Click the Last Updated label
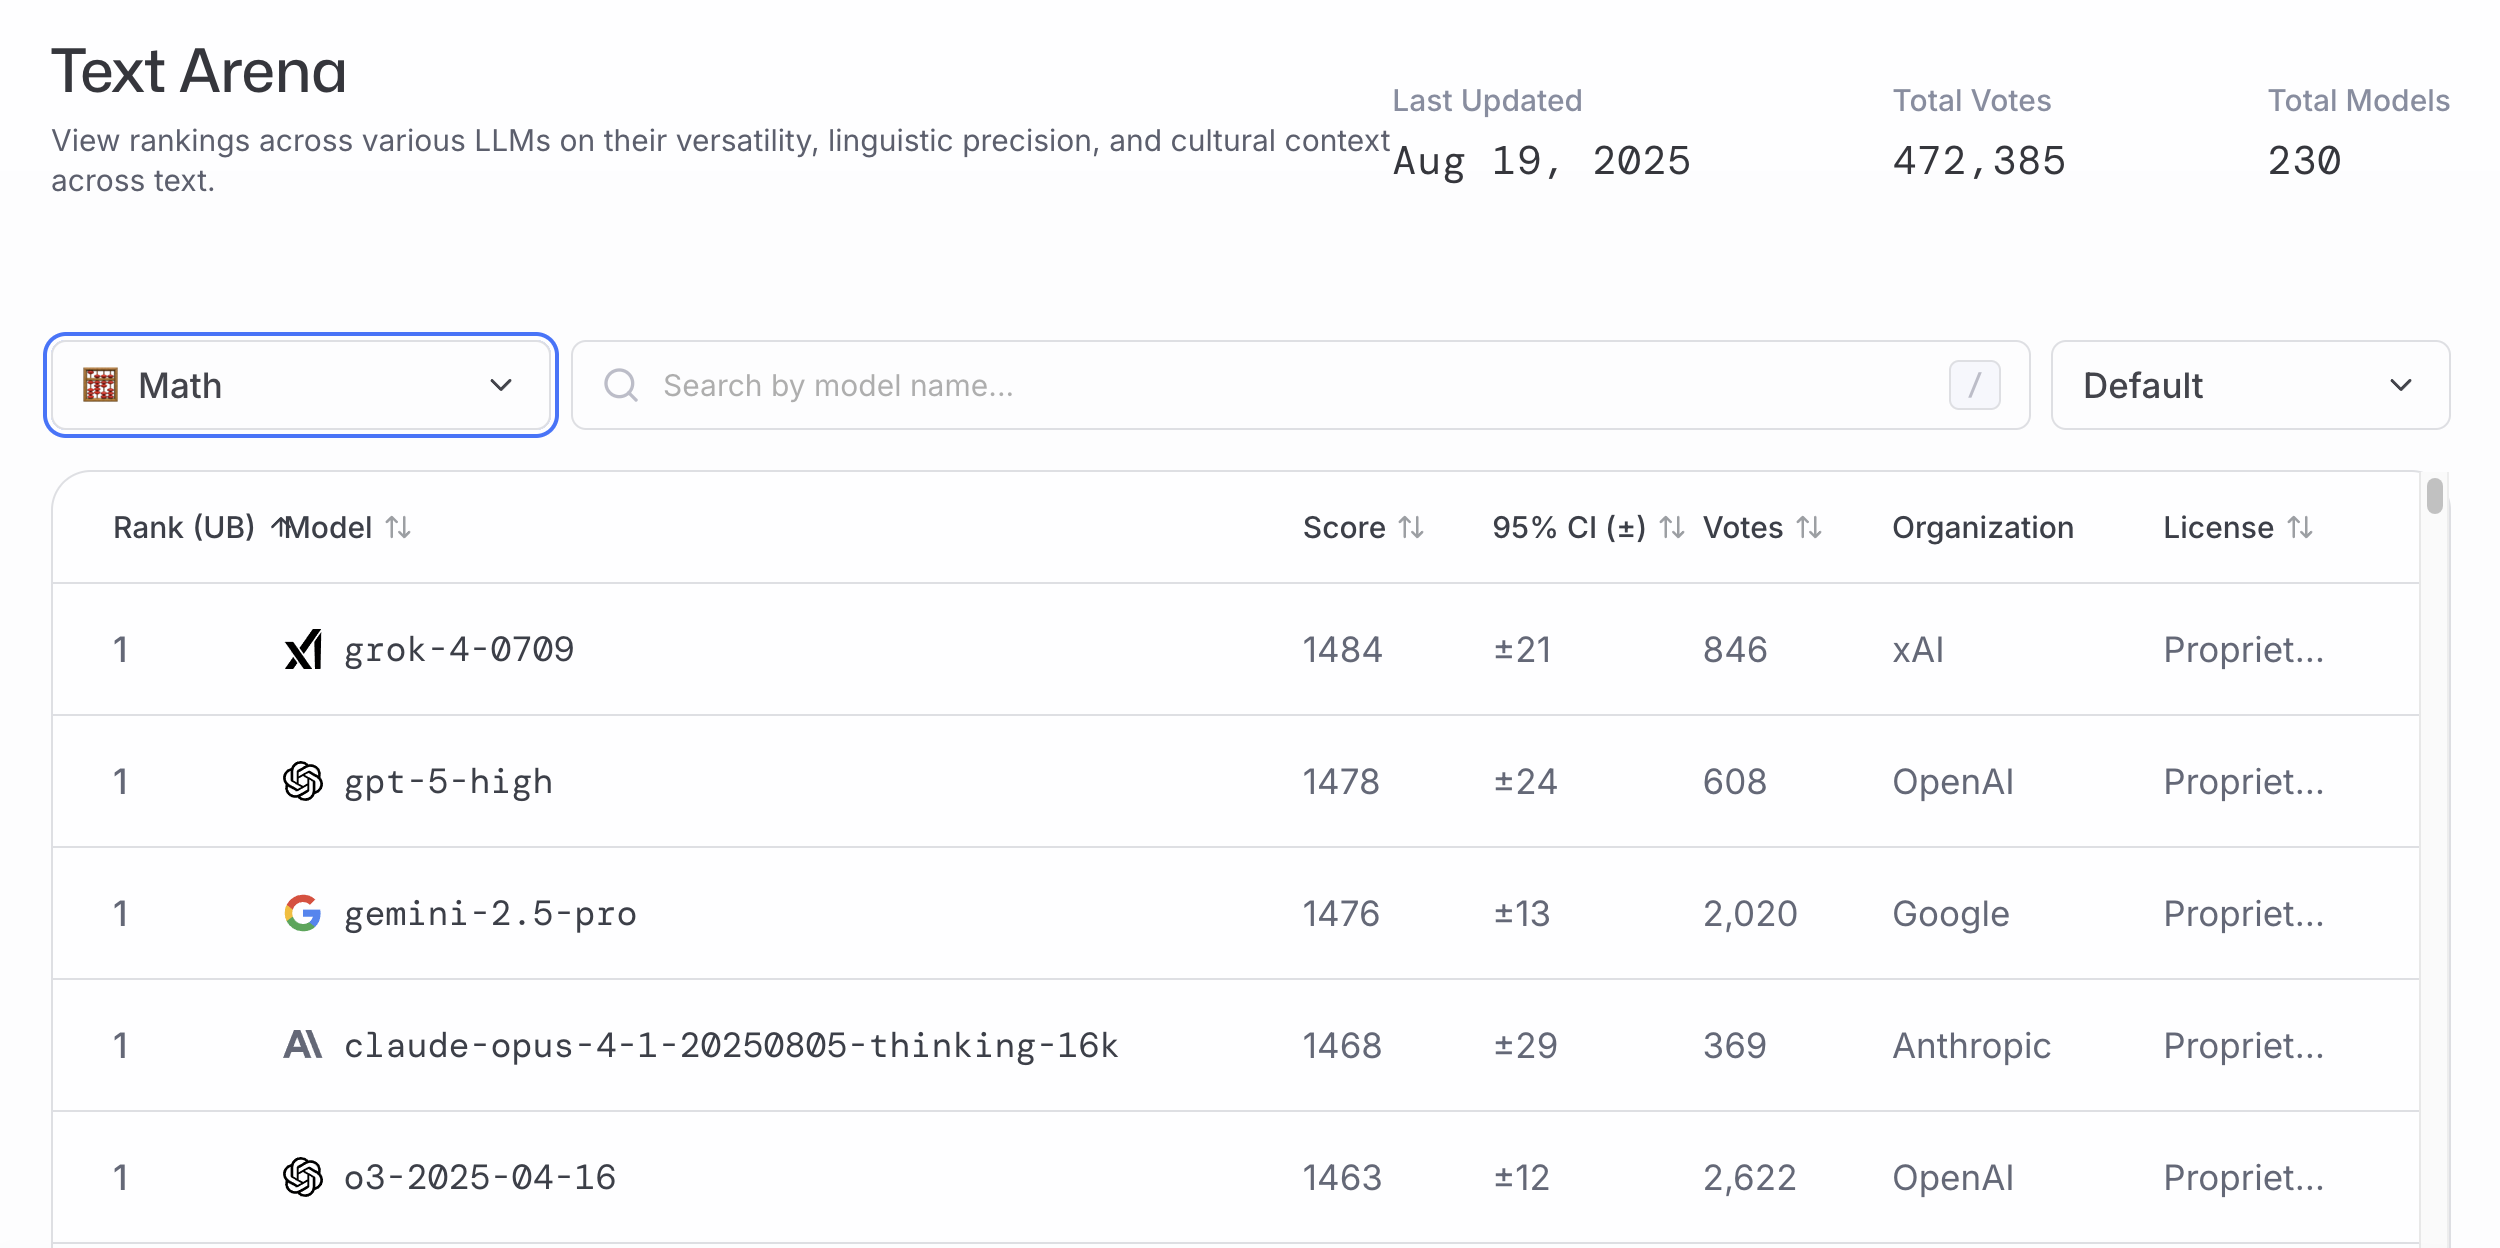The height and width of the screenshot is (1248, 2500). (x=1487, y=101)
